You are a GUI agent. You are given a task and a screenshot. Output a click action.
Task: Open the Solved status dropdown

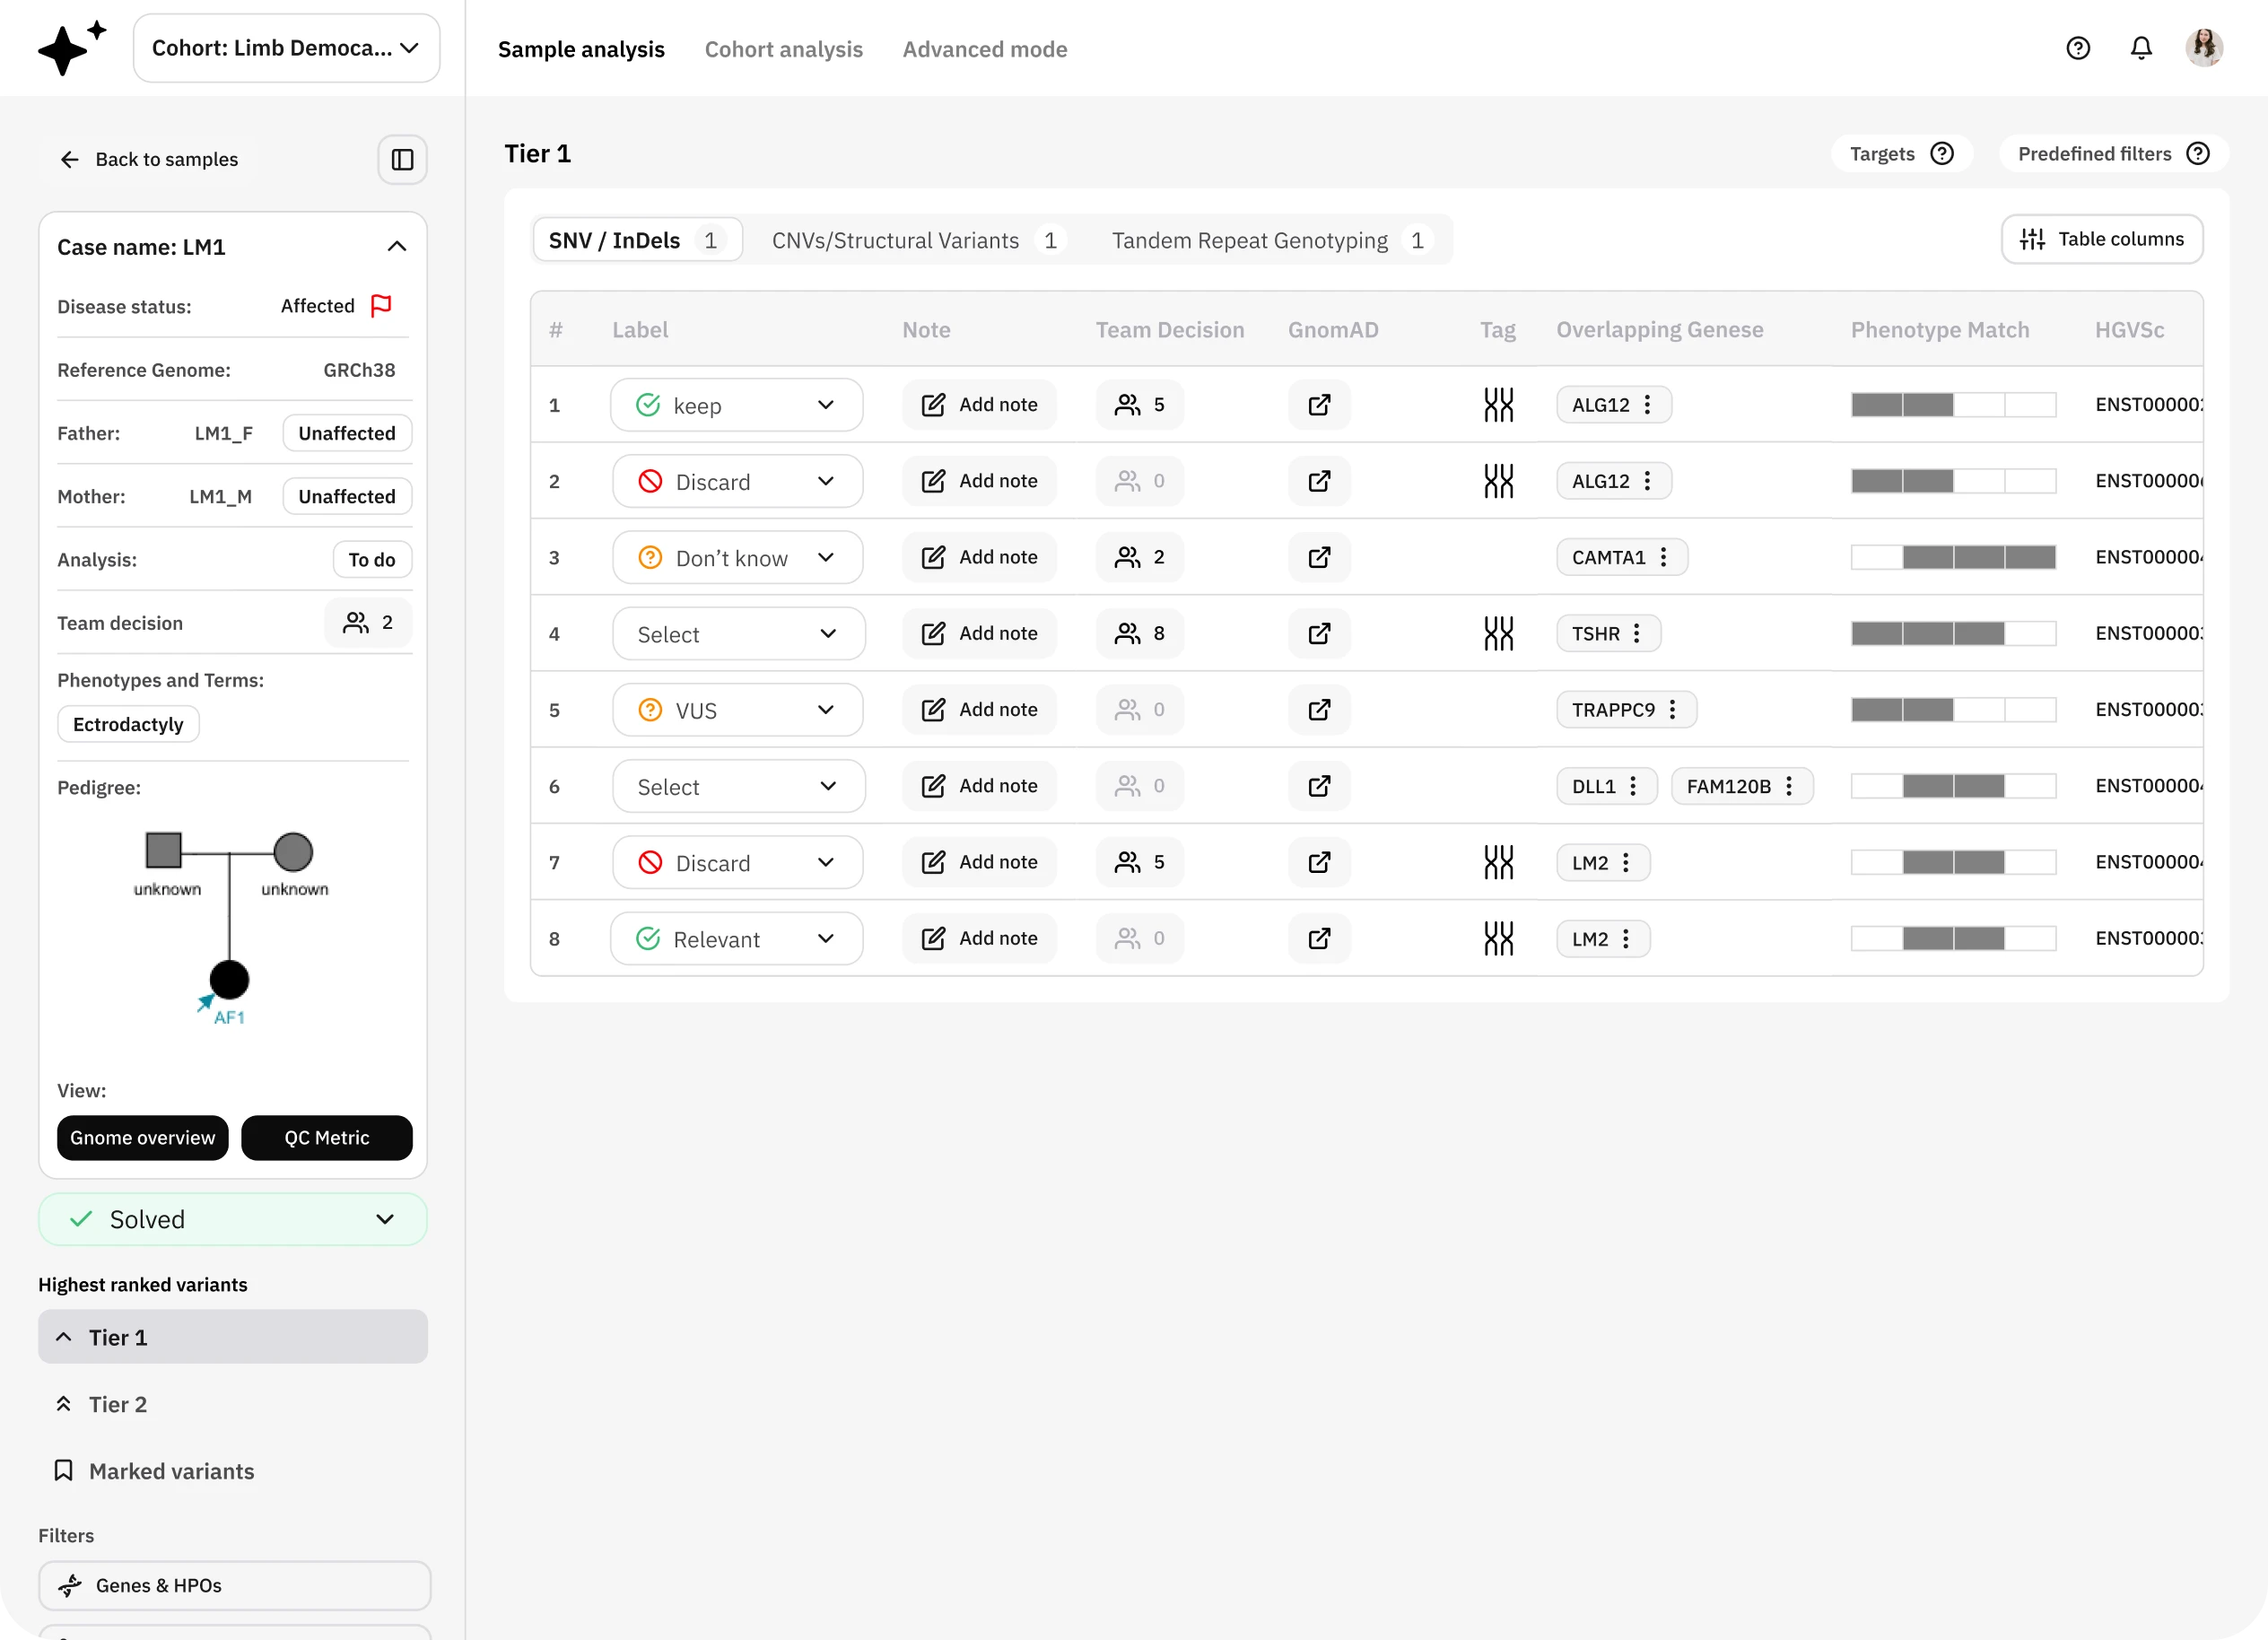pyautogui.click(x=232, y=1219)
